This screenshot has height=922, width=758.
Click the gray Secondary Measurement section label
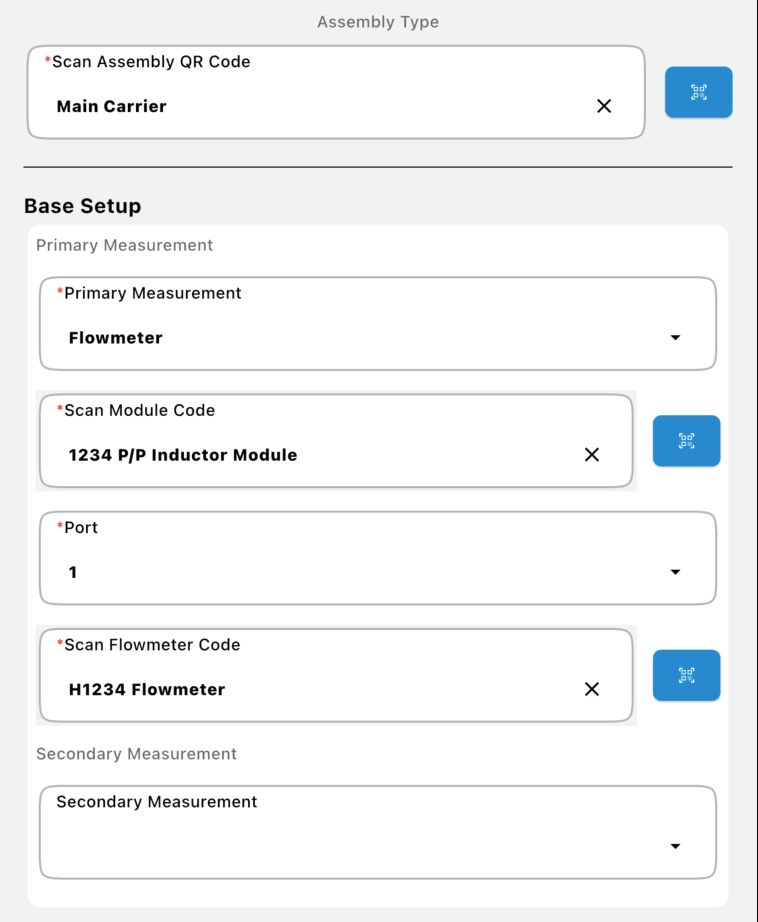(137, 754)
